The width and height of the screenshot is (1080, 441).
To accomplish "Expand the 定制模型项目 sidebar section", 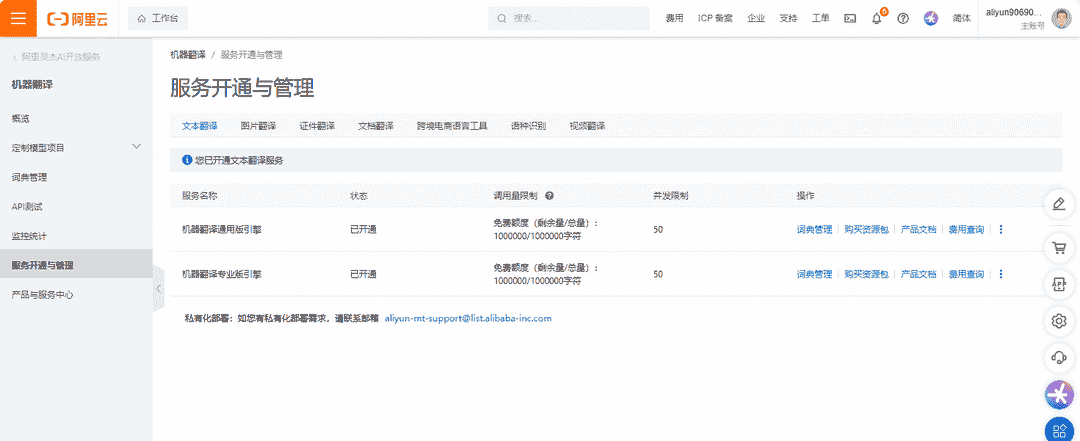I will pyautogui.click(x=137, y=147).
